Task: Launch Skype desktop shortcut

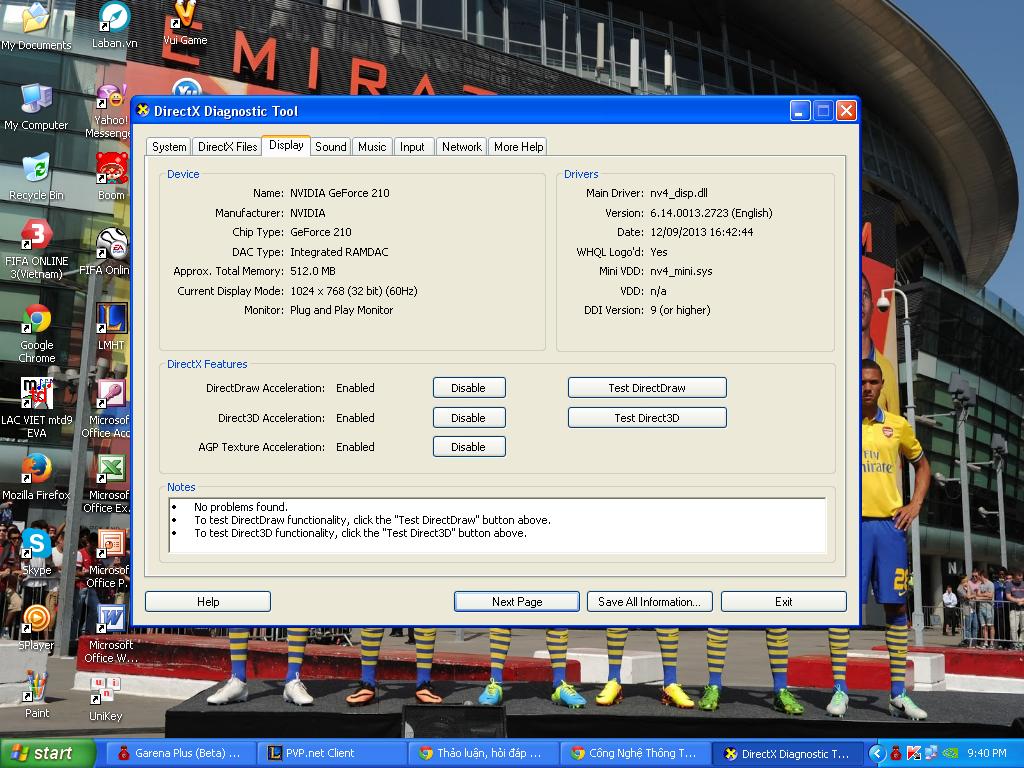Action: tap(37, 552)
